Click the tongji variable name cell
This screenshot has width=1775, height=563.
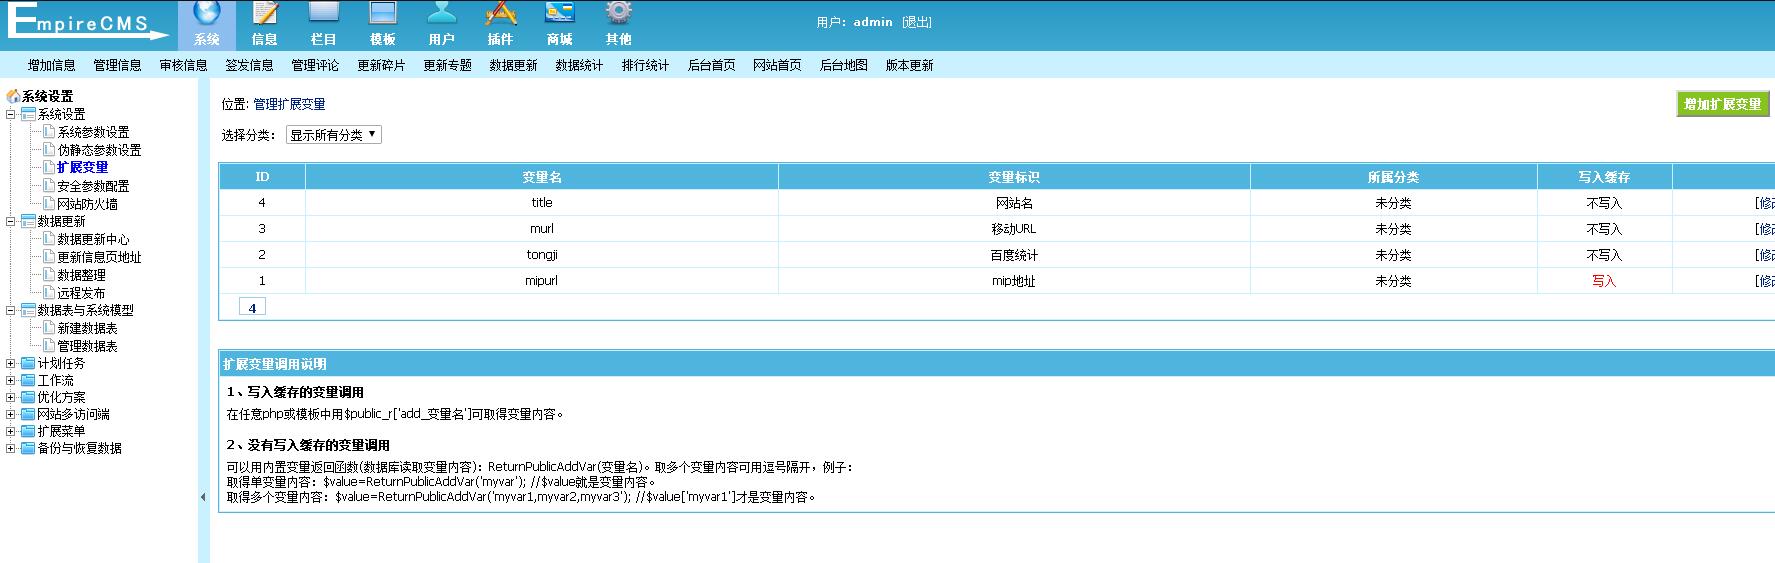pos(542,255)
